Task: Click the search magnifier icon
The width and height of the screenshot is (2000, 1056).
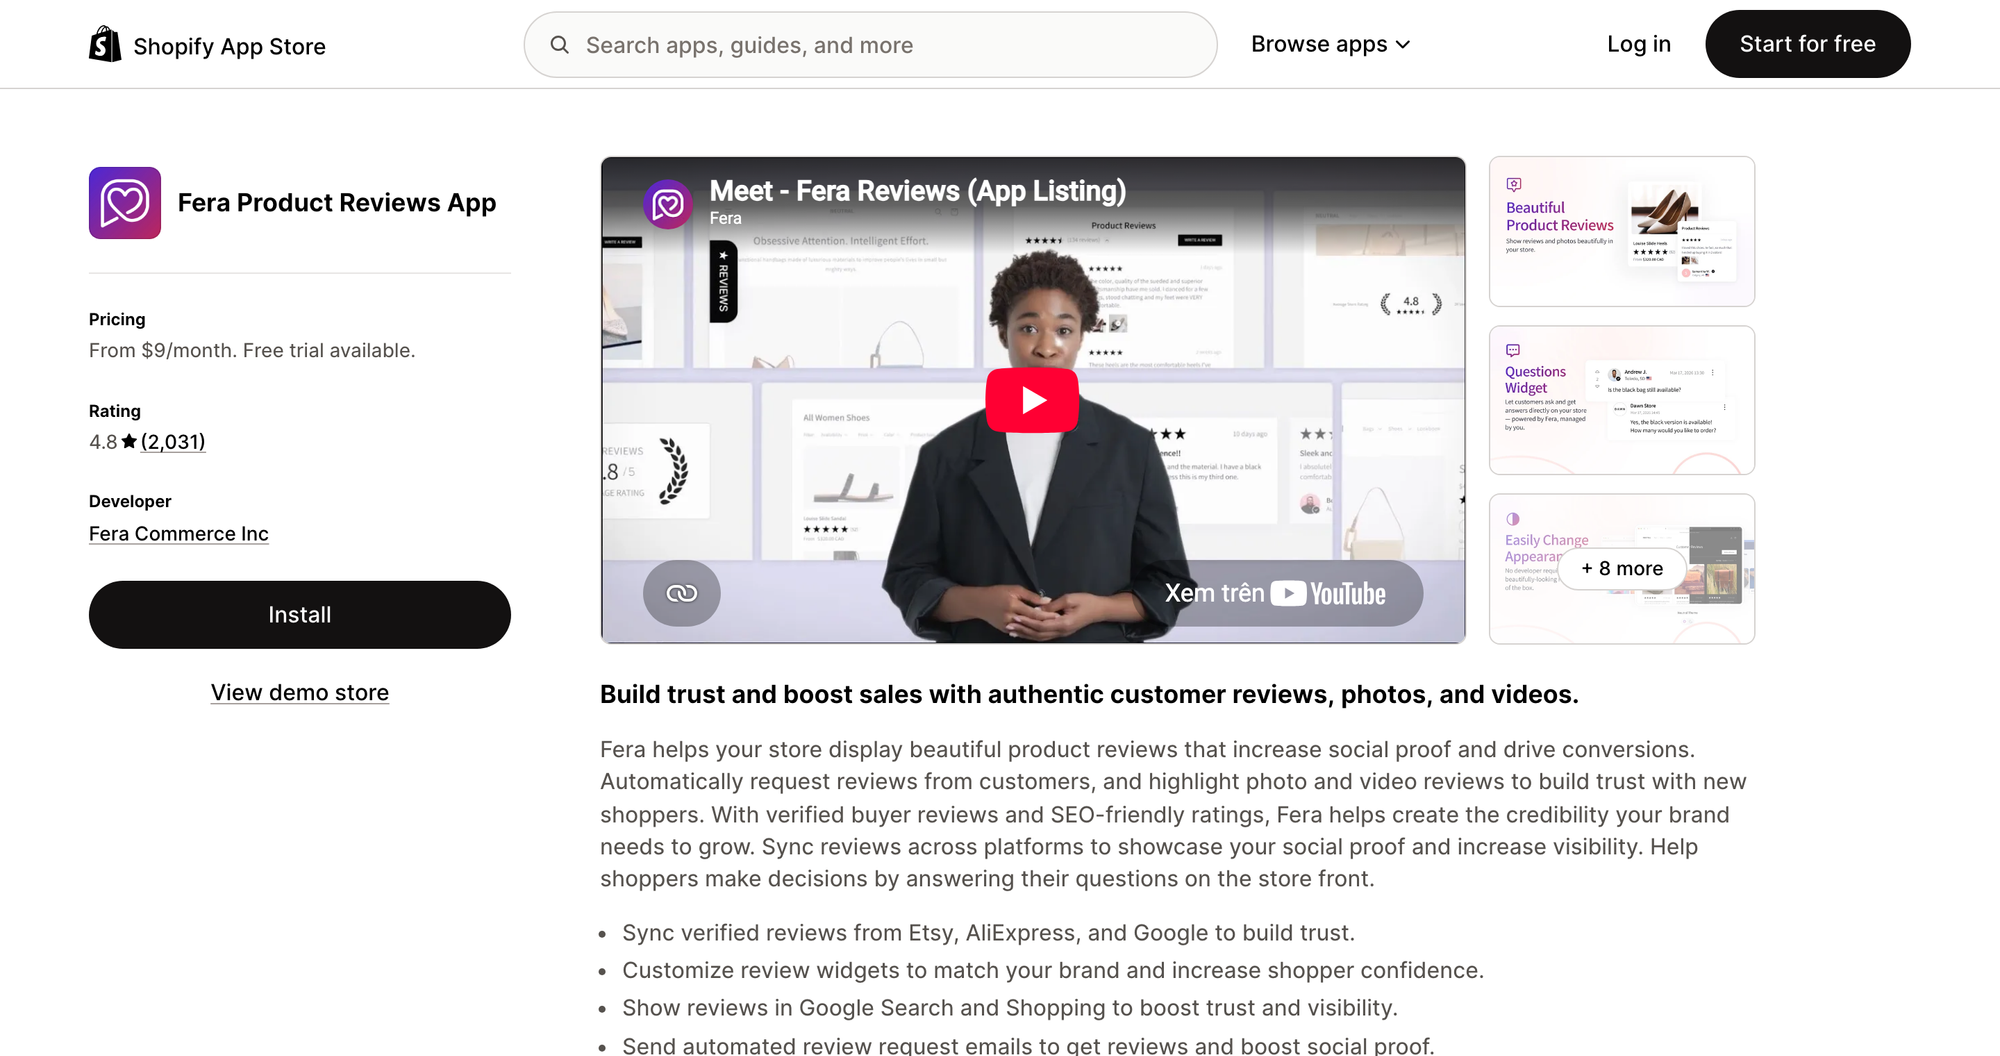Action: 560,45
